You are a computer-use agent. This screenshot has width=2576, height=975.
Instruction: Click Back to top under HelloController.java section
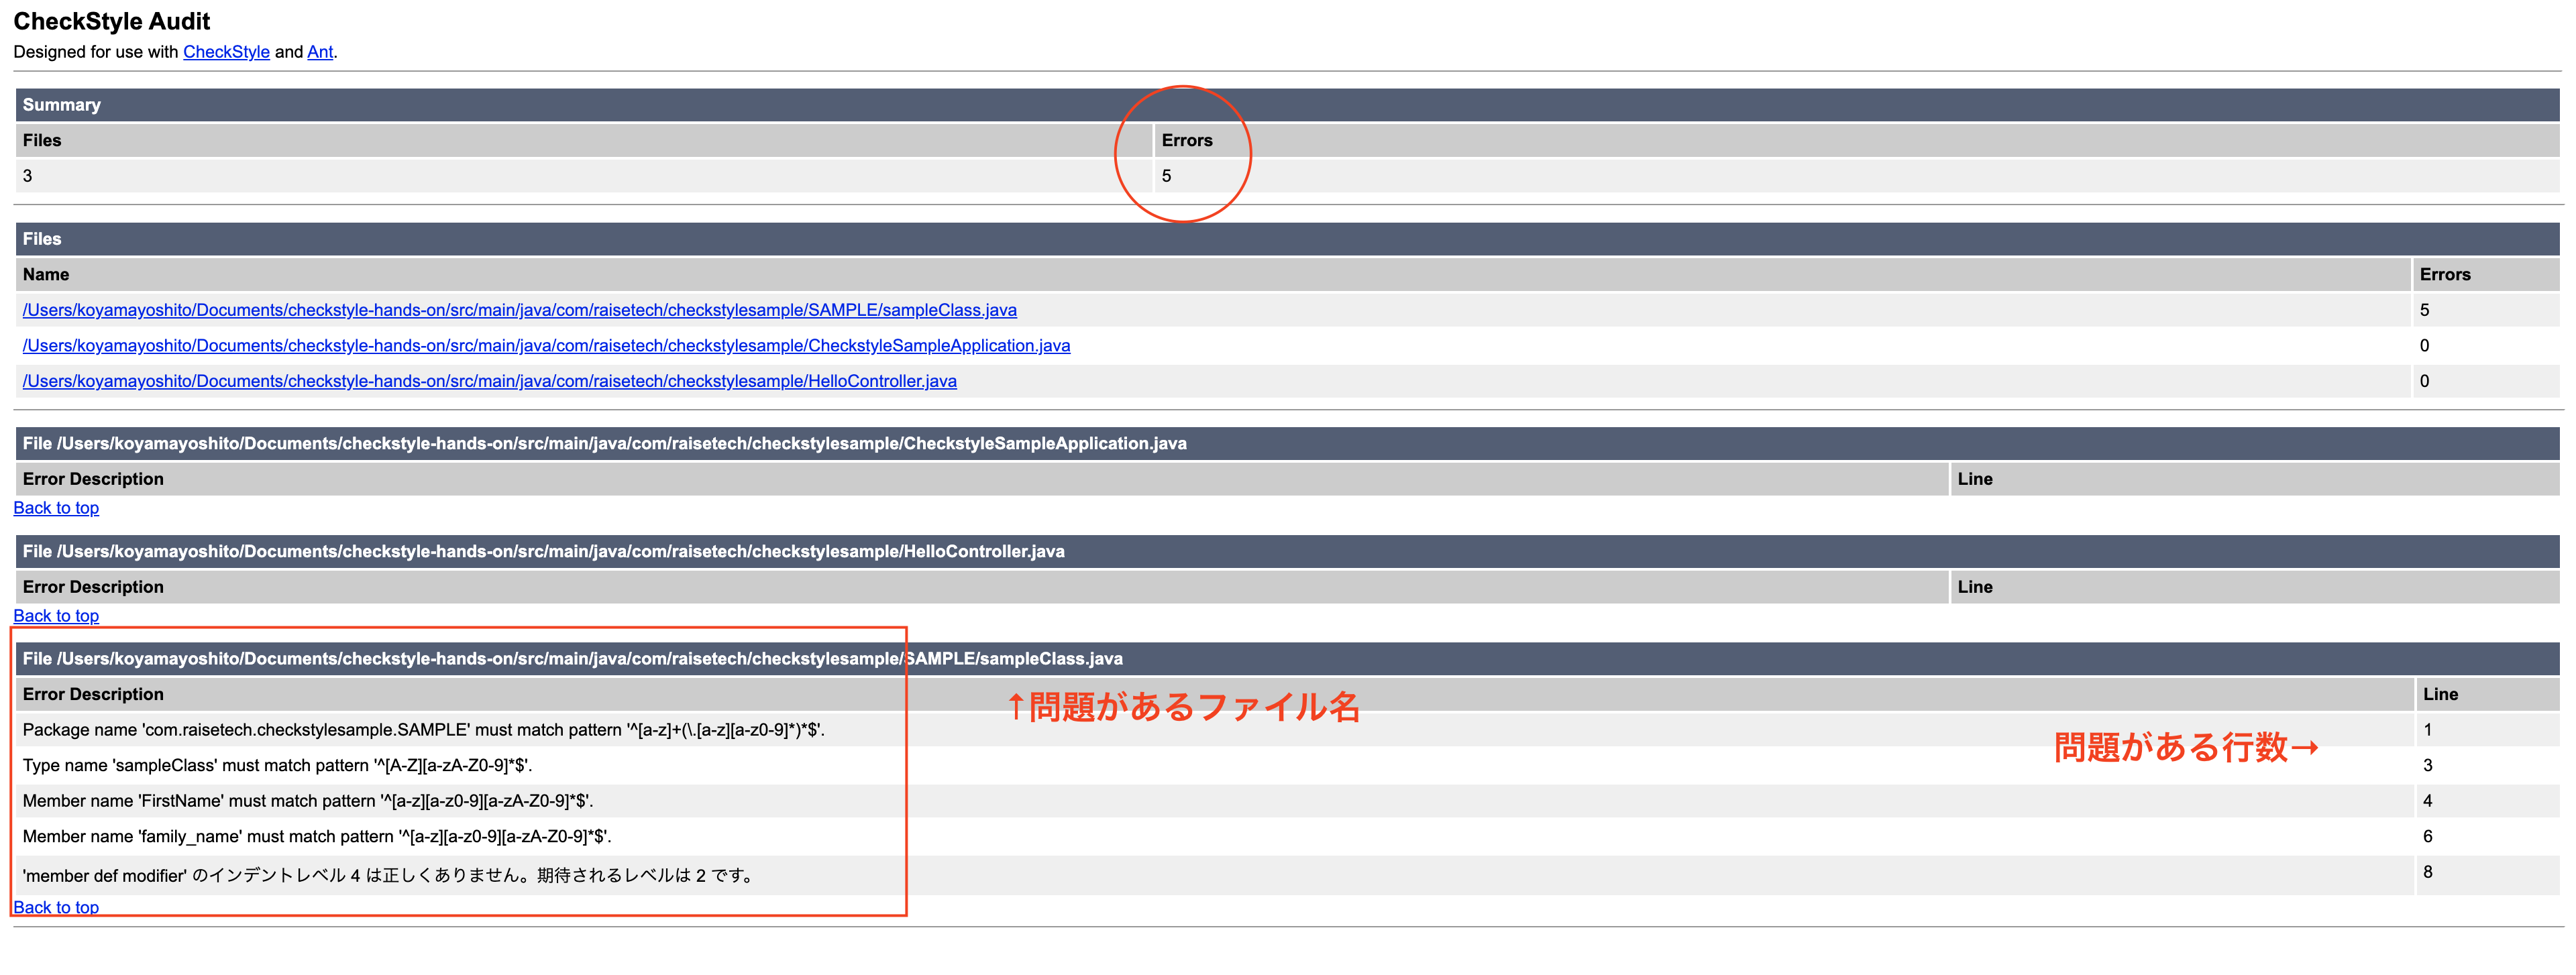56,616
